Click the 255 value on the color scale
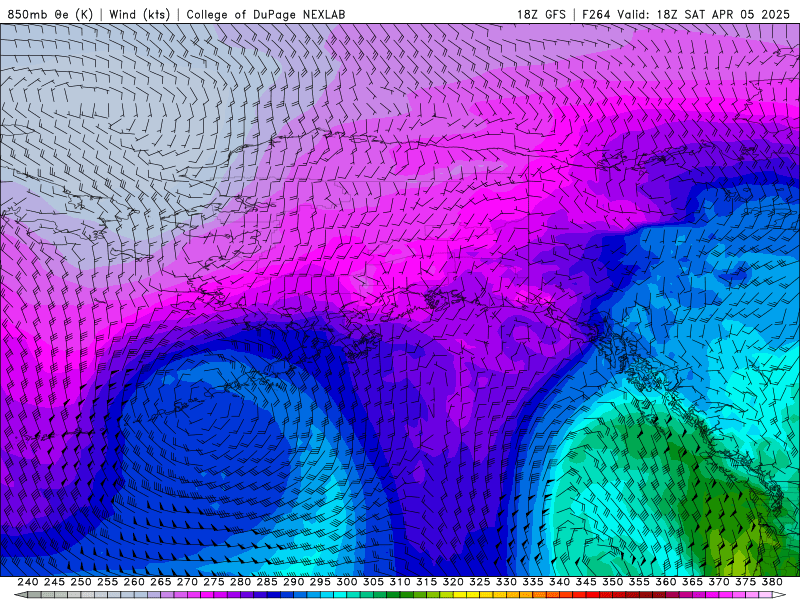The height and width of the screenshot is (600, 800). (107, 582)
